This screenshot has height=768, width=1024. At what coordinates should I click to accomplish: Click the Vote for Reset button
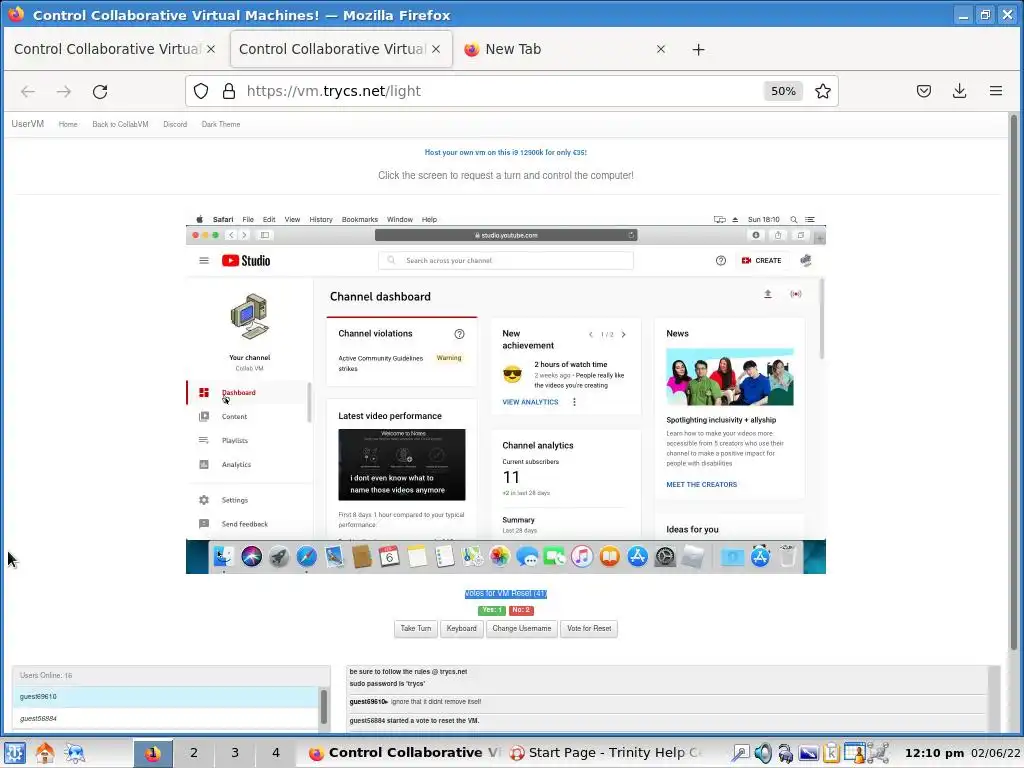(589, 629)
